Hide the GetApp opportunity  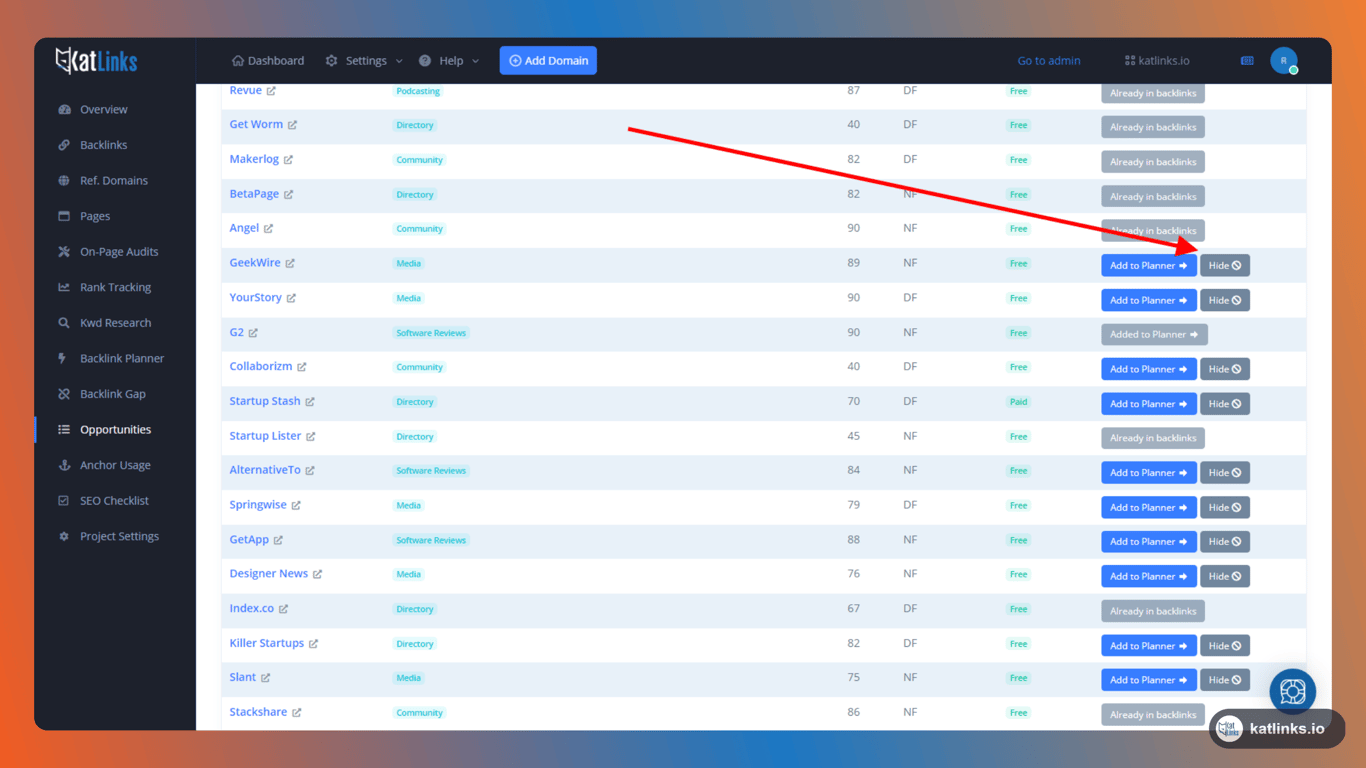pyautogui.click(x=1225, y=542)
